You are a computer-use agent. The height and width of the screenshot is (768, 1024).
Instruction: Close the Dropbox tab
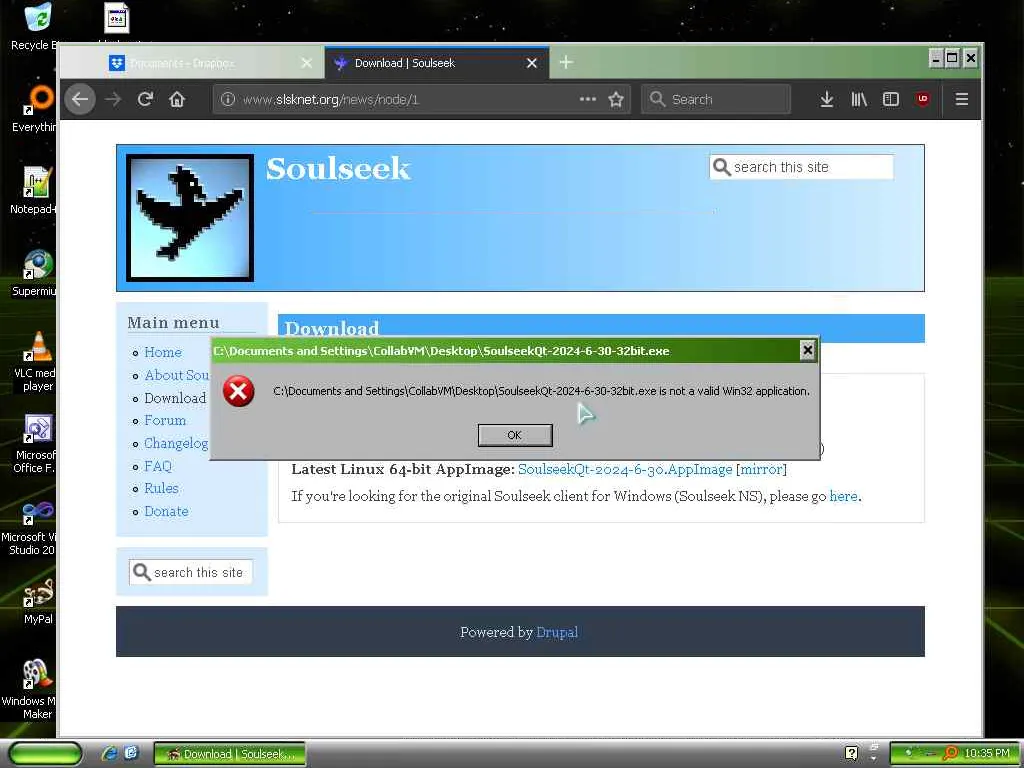coord(306,63)
